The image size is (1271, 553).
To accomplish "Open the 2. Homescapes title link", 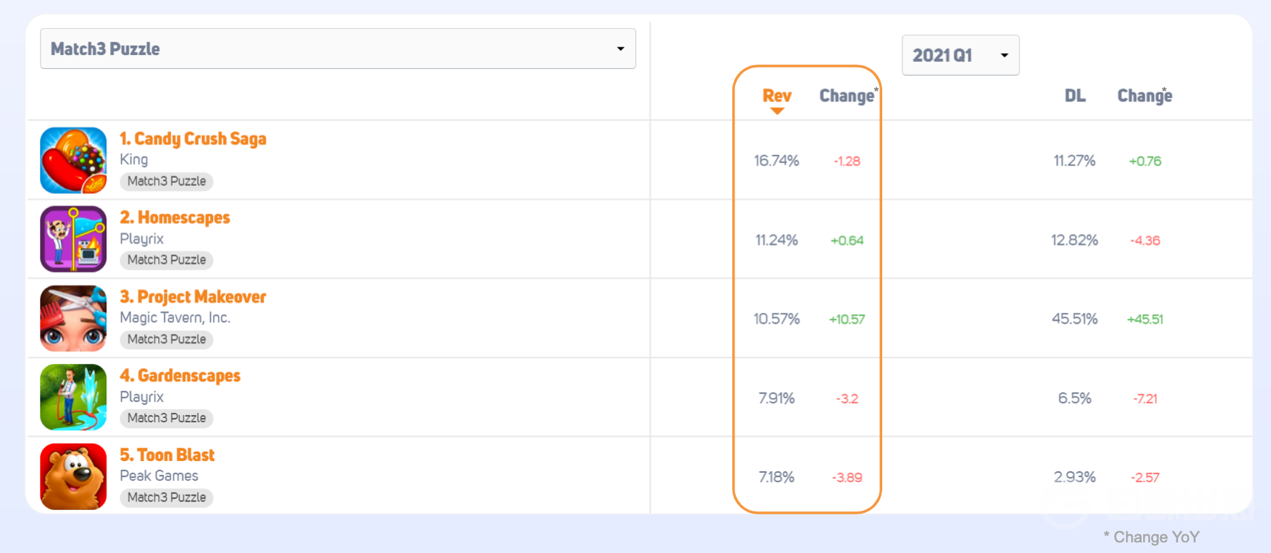I will pos(175,217).
